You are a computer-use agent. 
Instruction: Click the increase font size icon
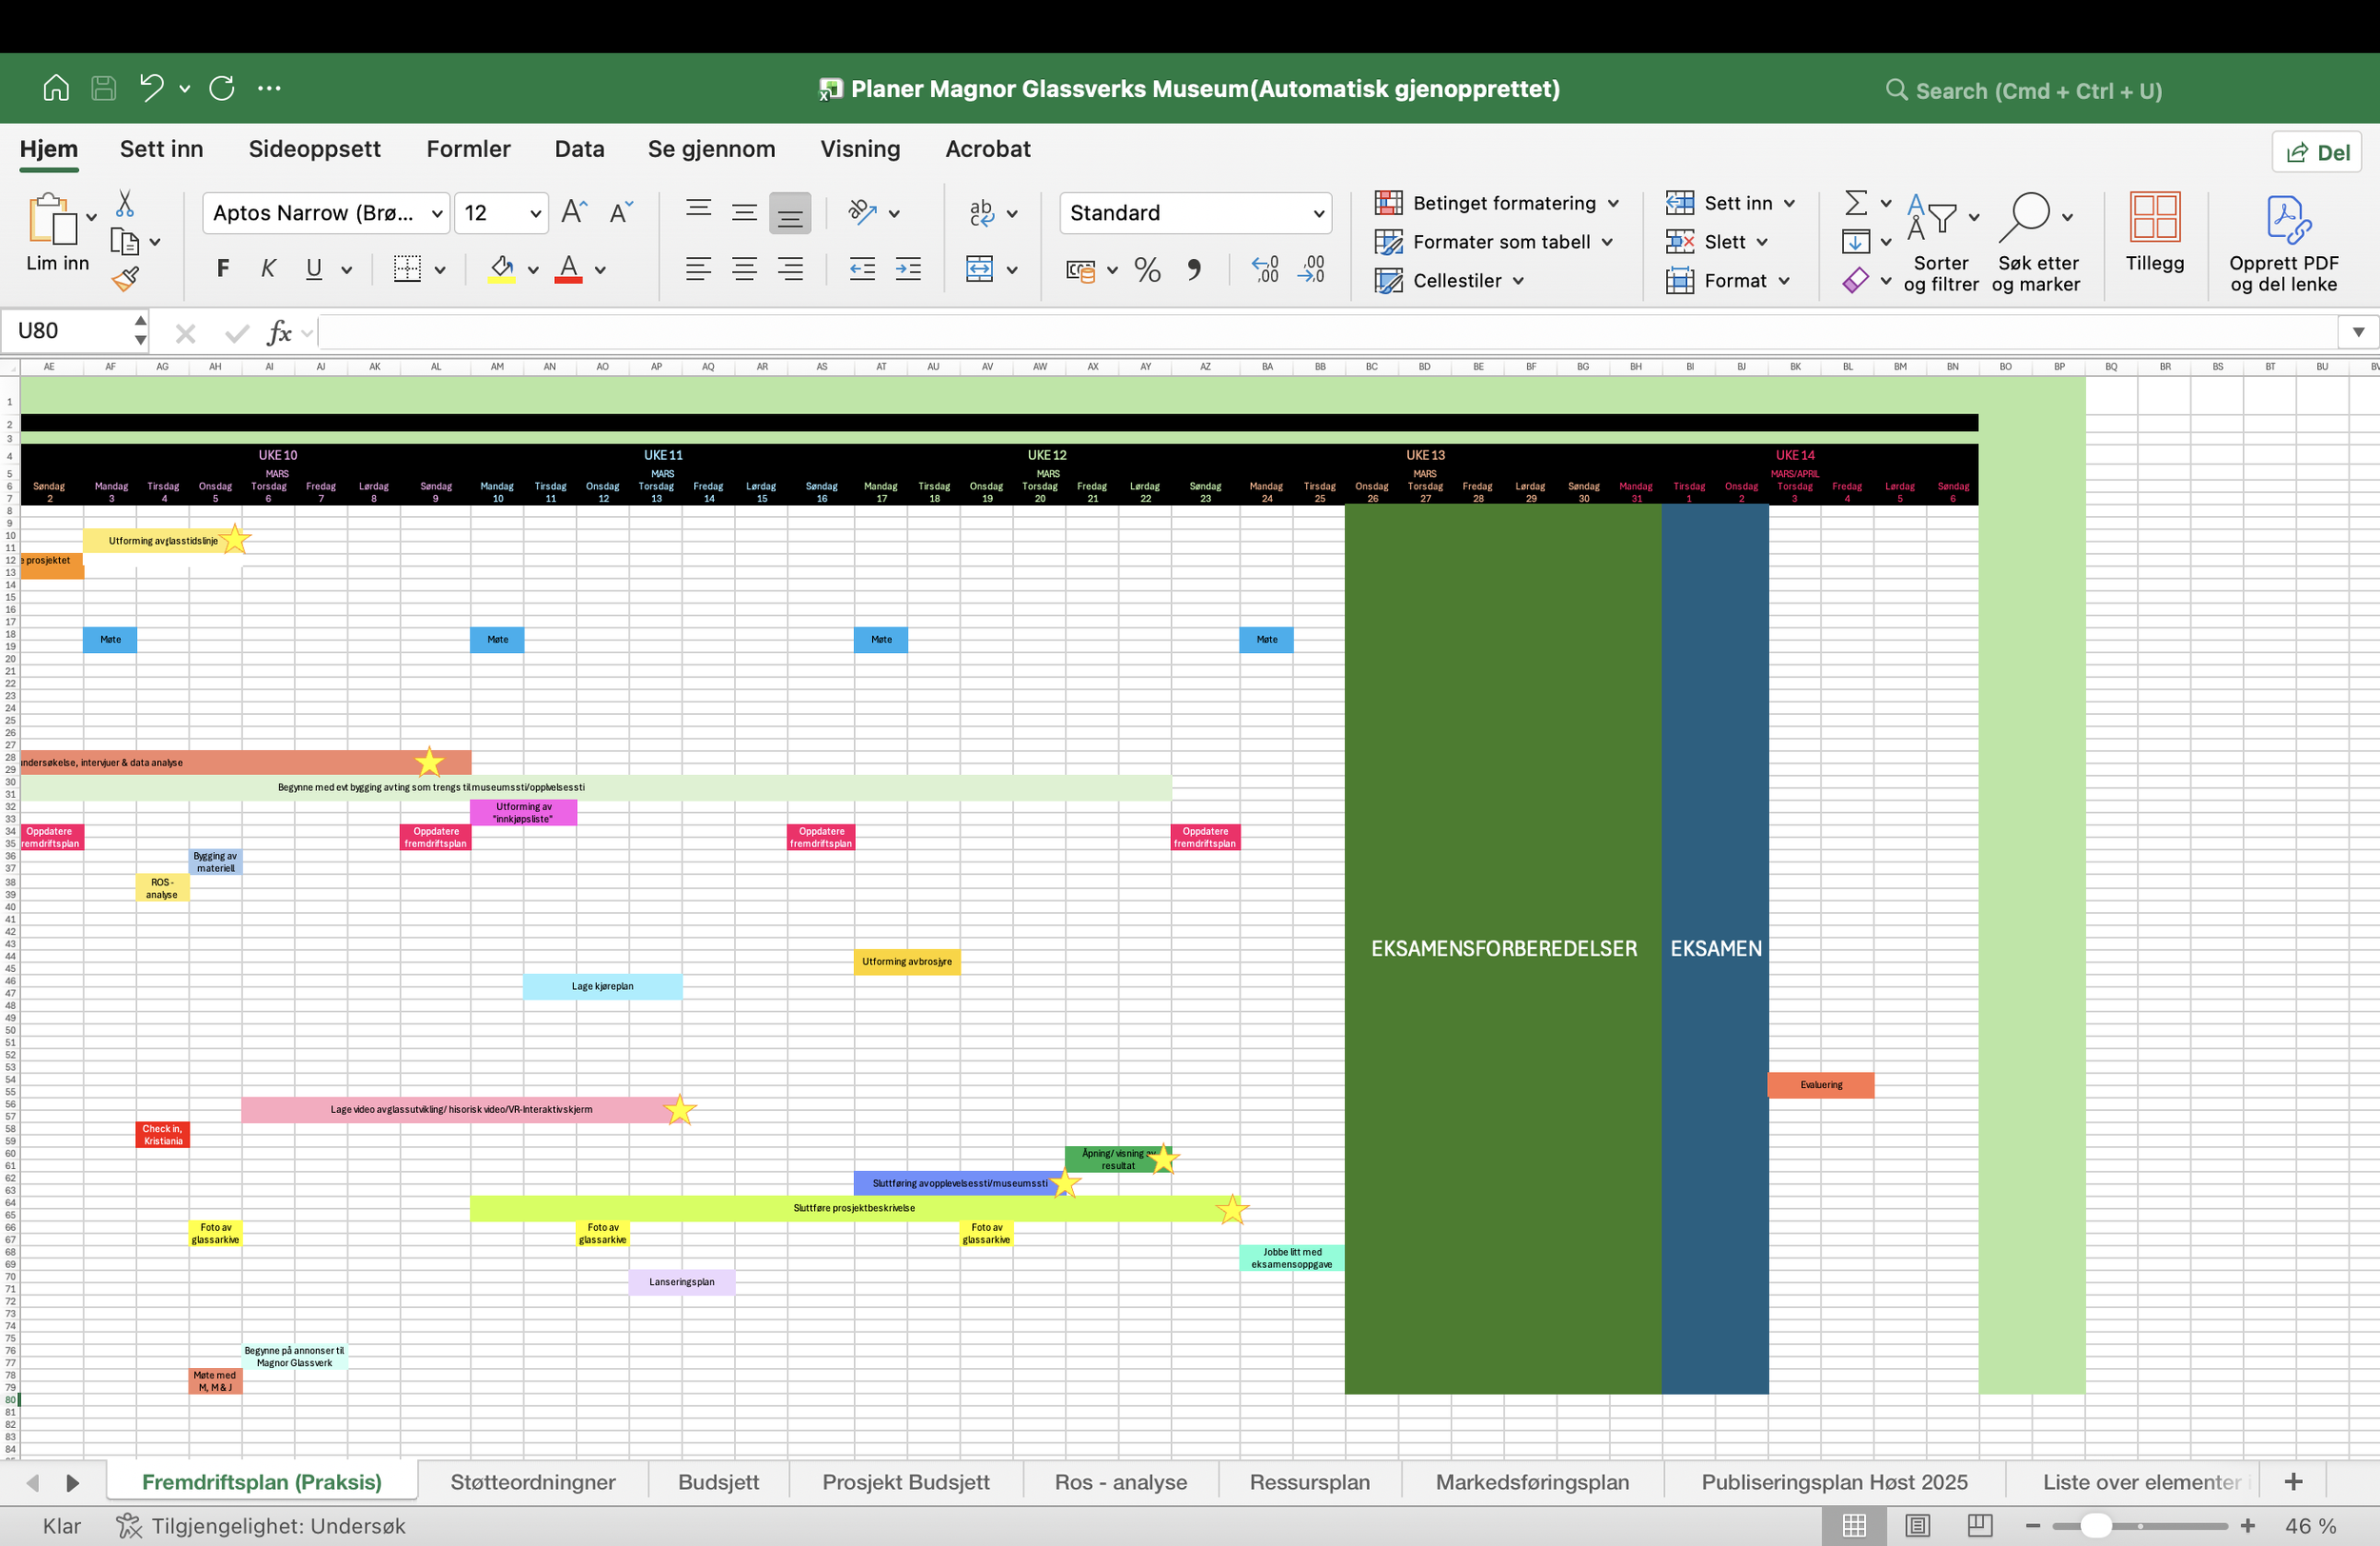click(573, 212)
